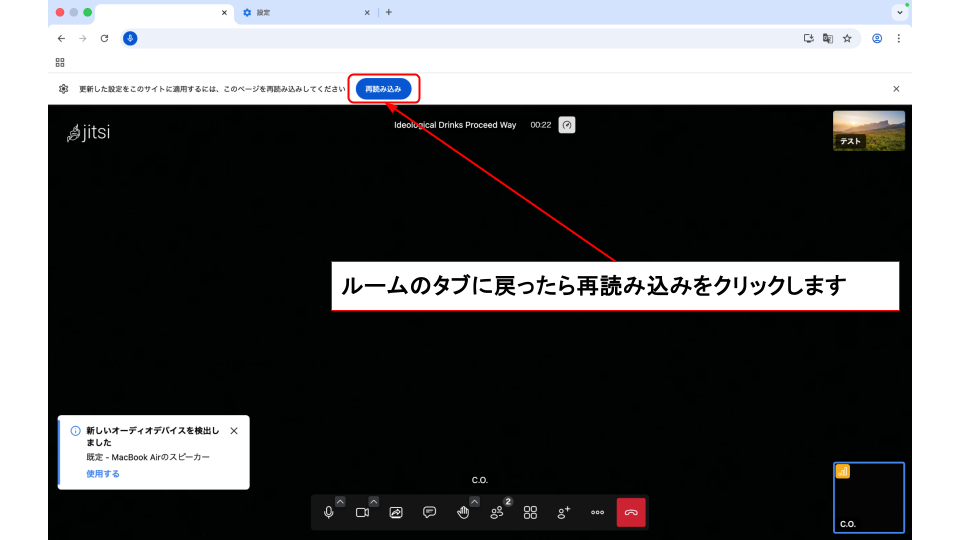Open the chat panel

click(429, 512)
